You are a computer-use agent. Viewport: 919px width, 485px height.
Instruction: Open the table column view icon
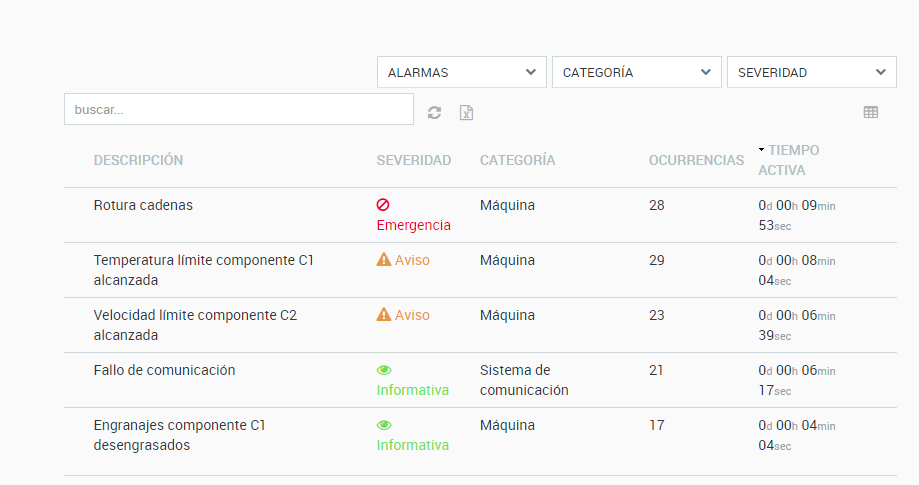pos(870,113)
